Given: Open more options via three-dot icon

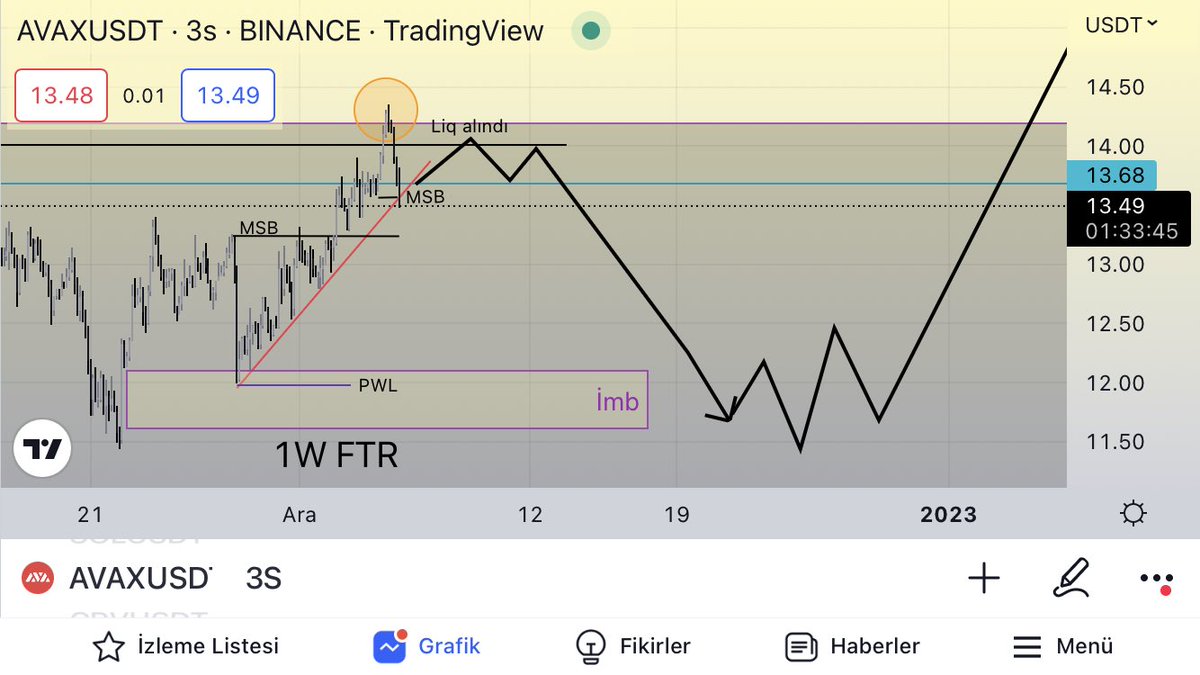Looking at the screenshot, I should click(1156, 578).
